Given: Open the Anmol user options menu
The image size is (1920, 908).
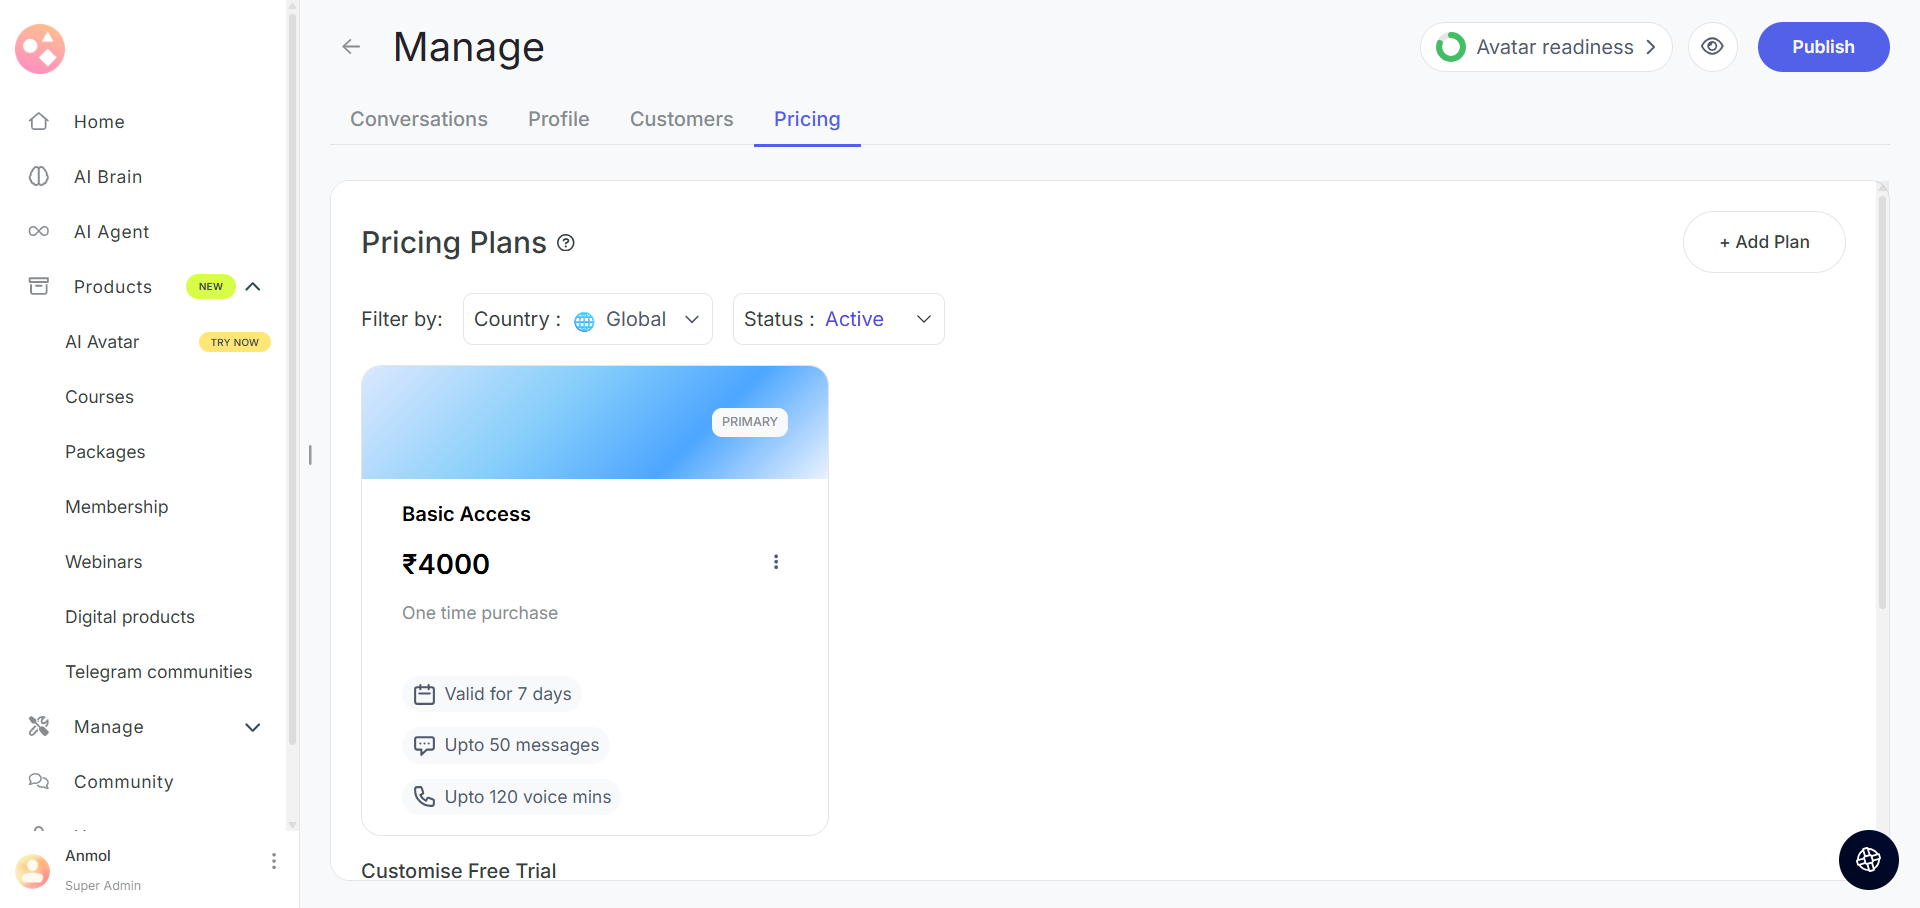Looking at the screenshot, I should (274, 861).
